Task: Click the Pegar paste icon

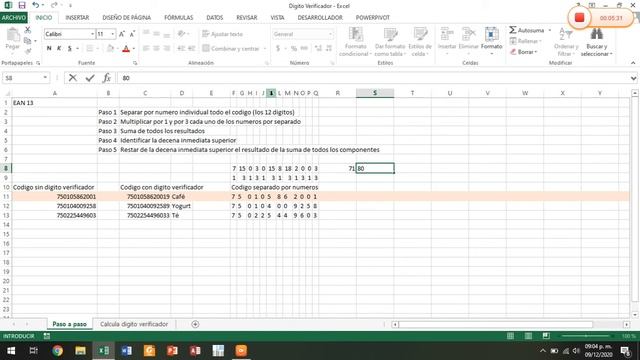Action: [13, 36]
